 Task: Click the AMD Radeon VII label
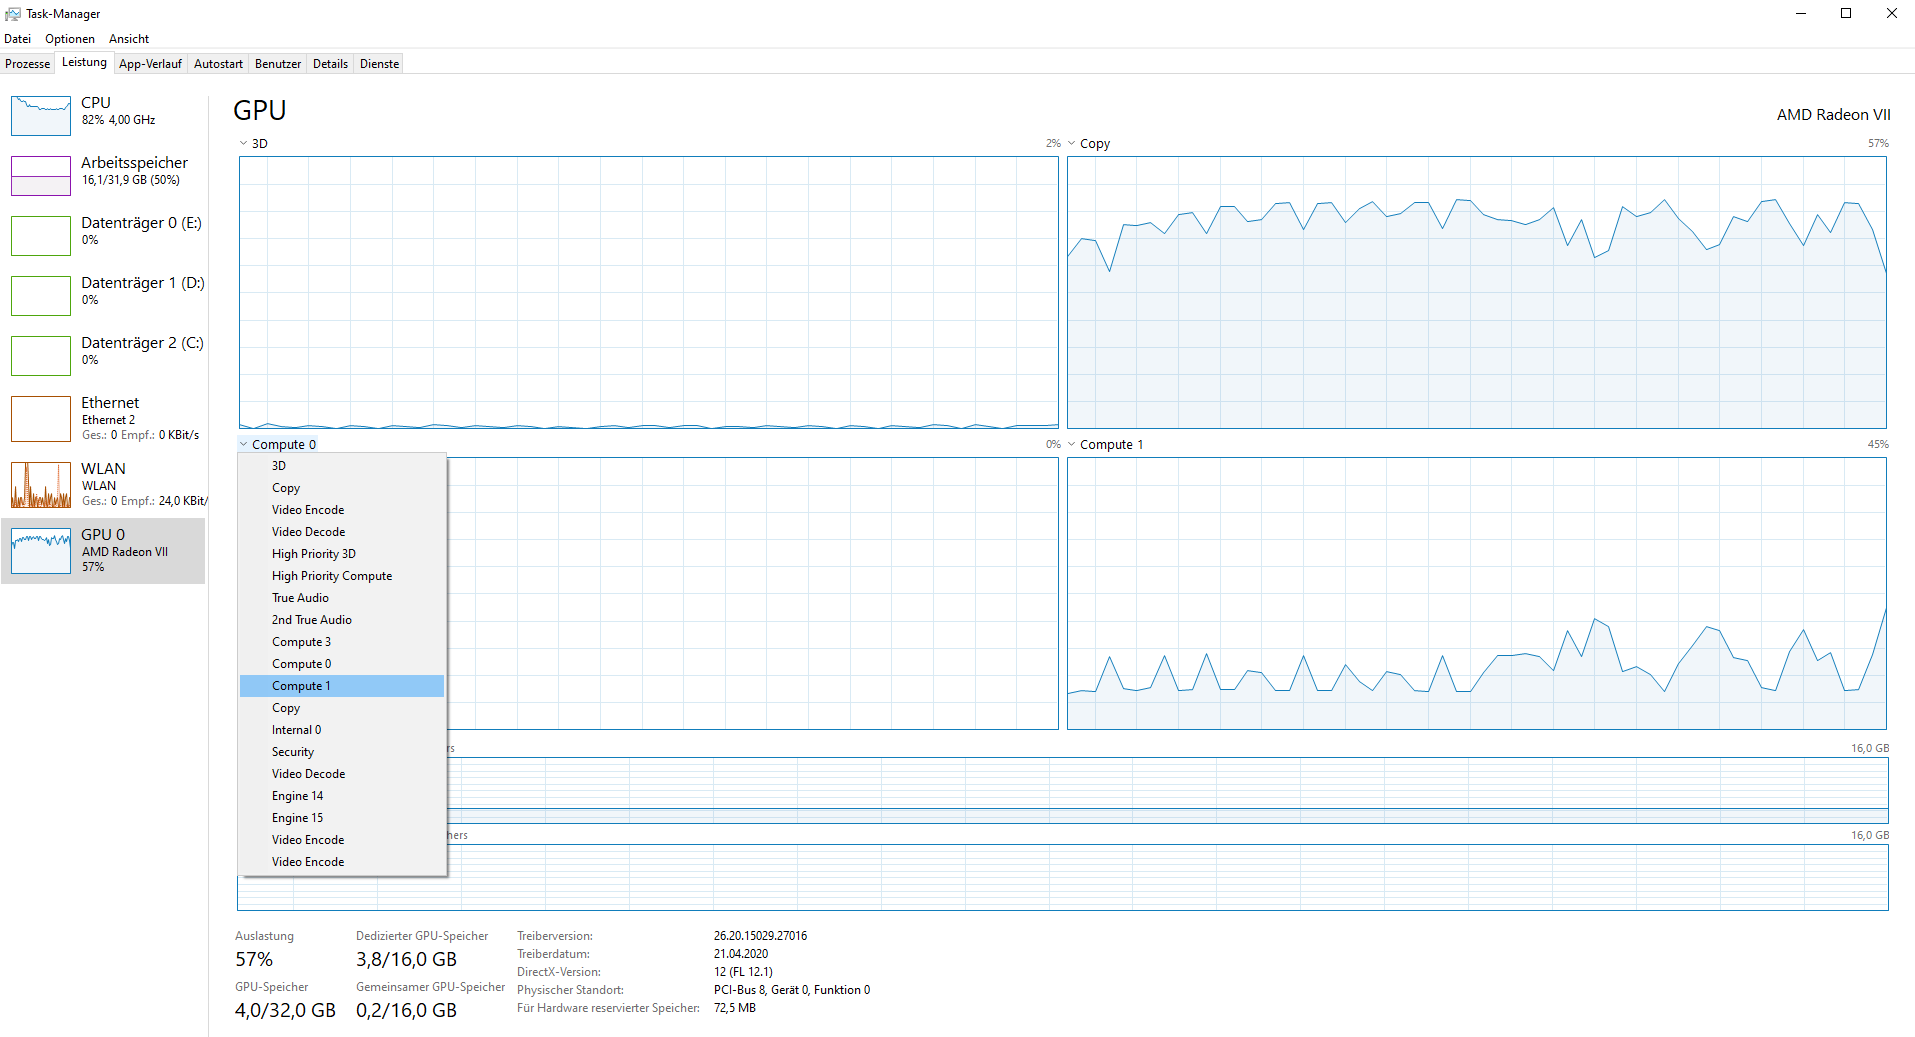point(1833,115)
